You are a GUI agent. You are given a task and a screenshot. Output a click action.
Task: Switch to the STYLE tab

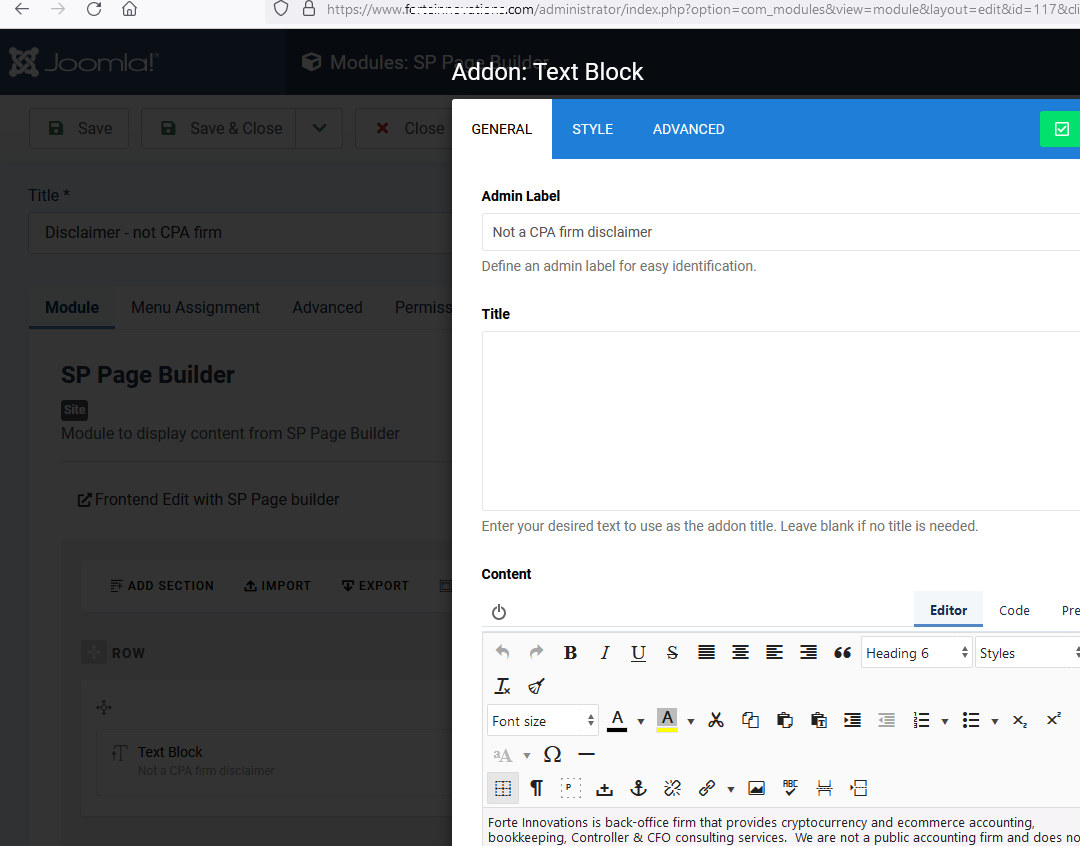[x=592, y=129]
